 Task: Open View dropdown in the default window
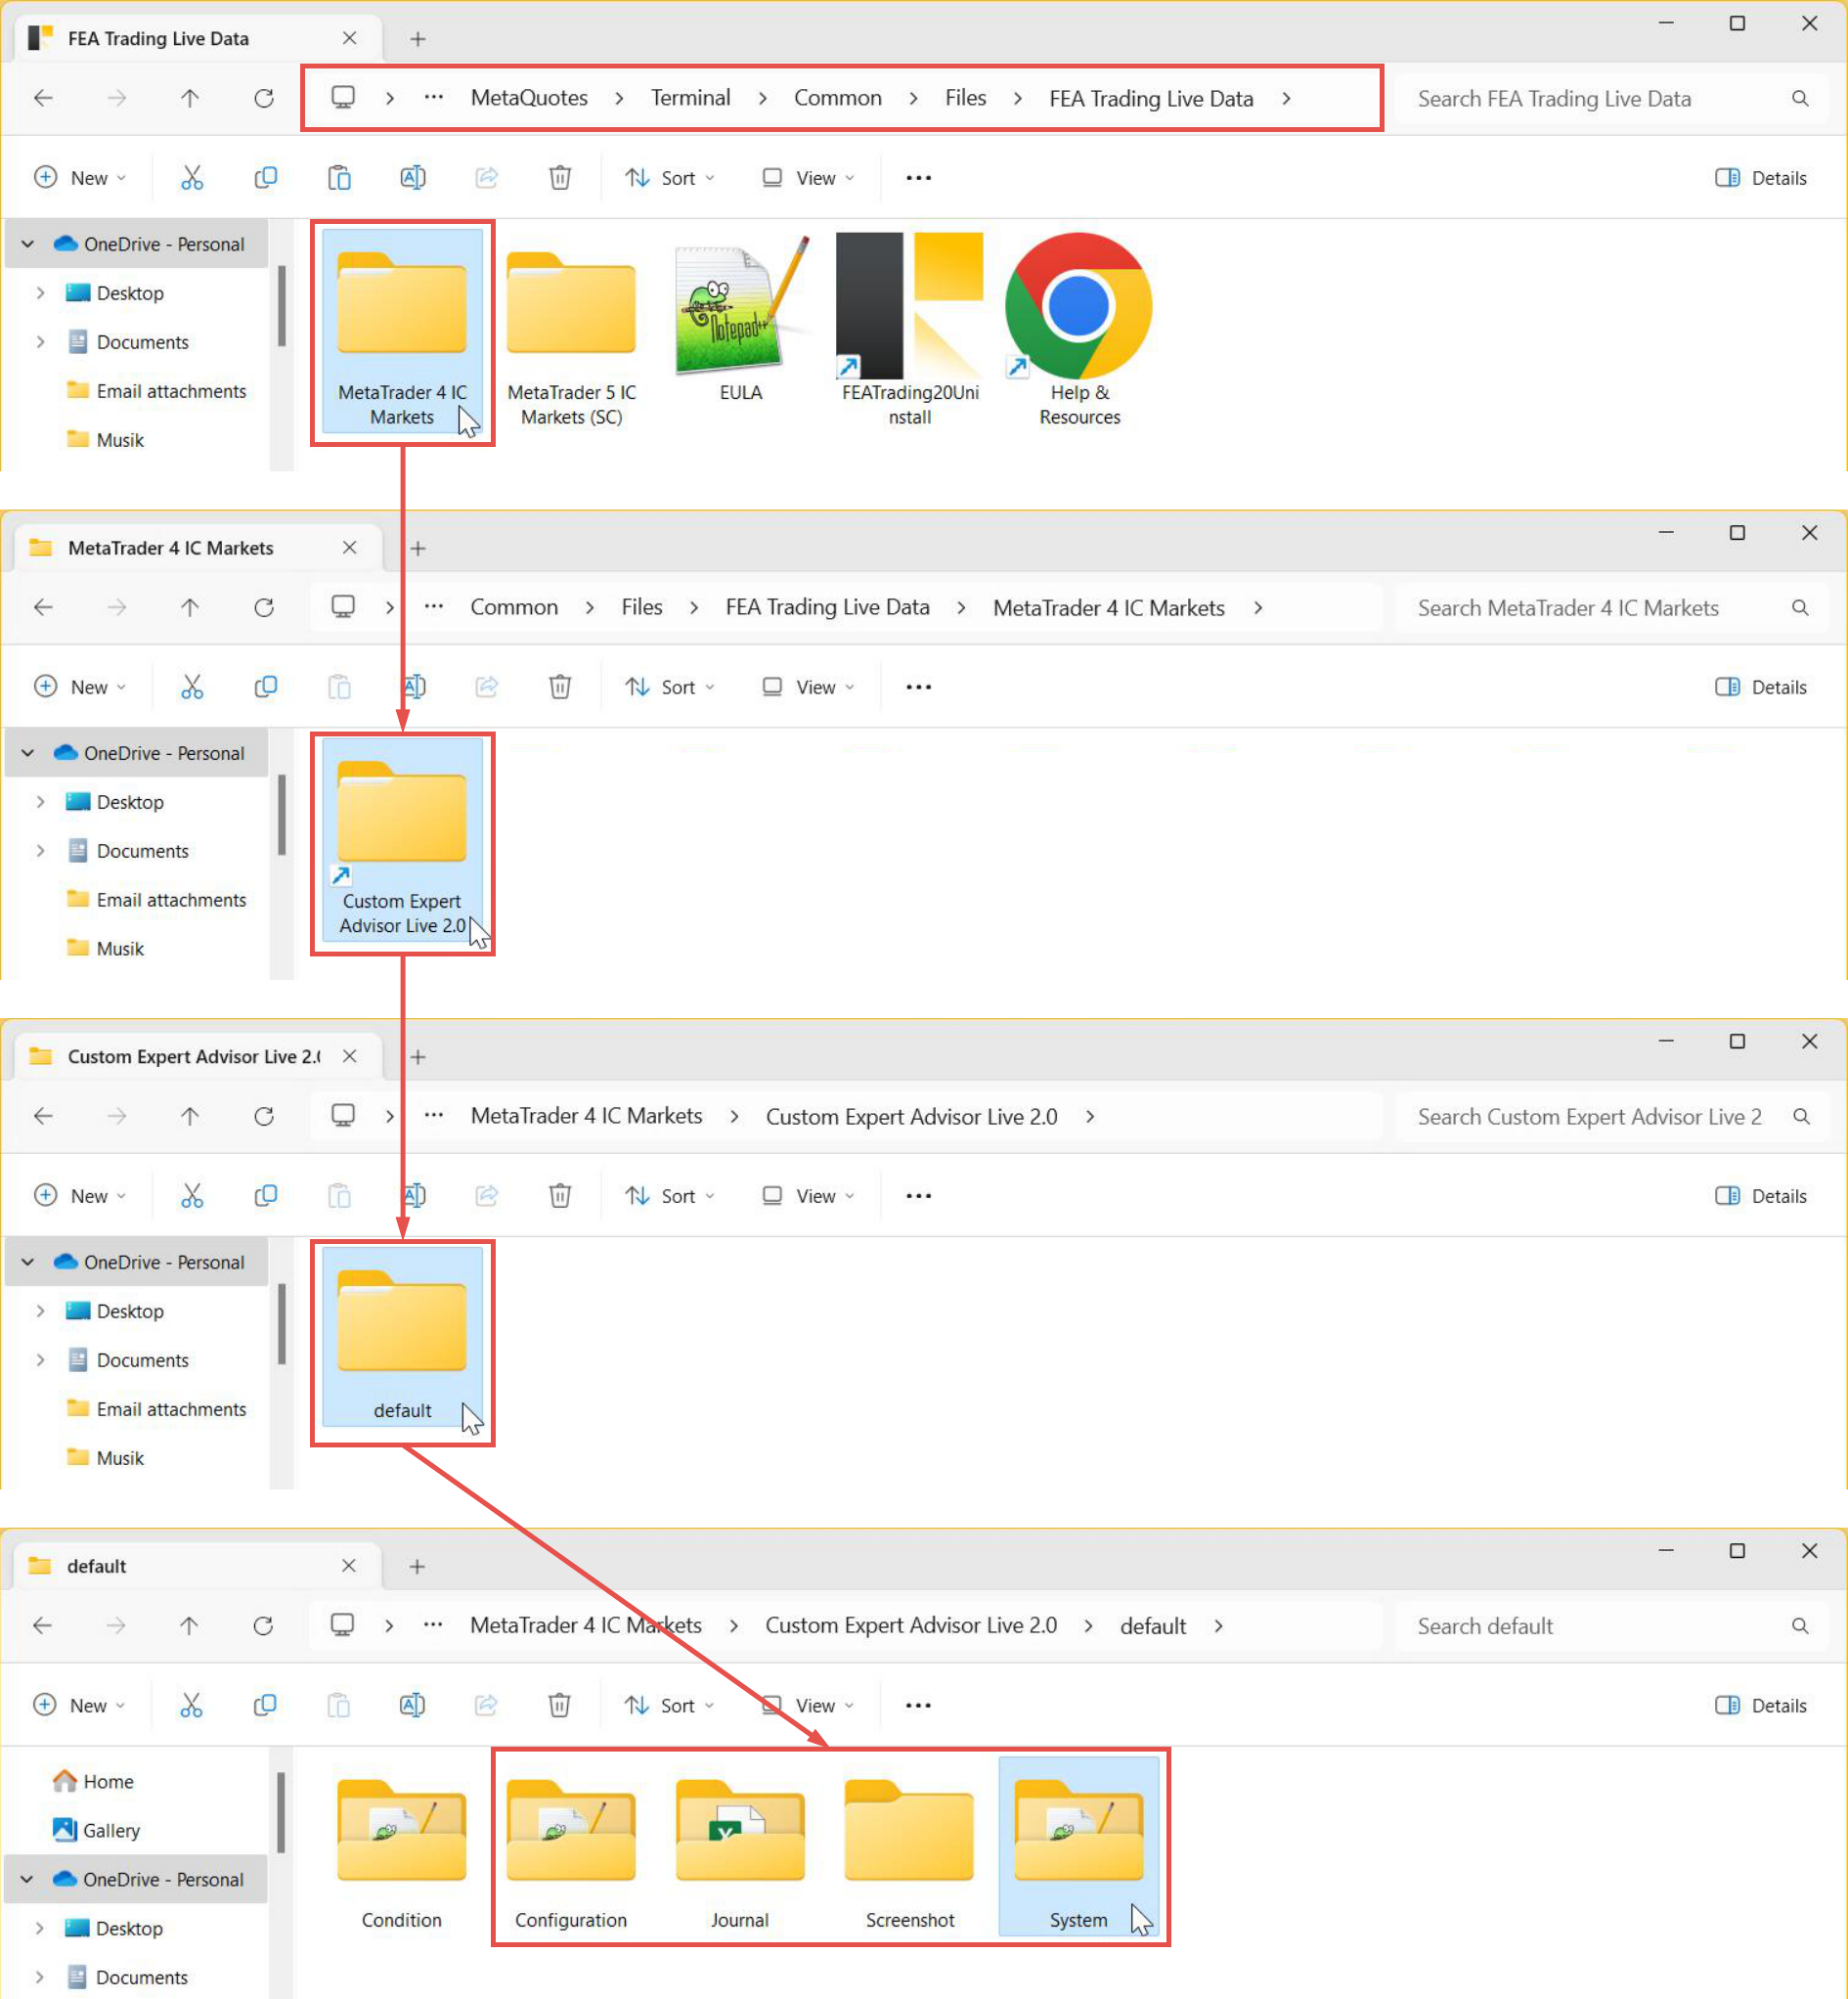click(808, 1705)
